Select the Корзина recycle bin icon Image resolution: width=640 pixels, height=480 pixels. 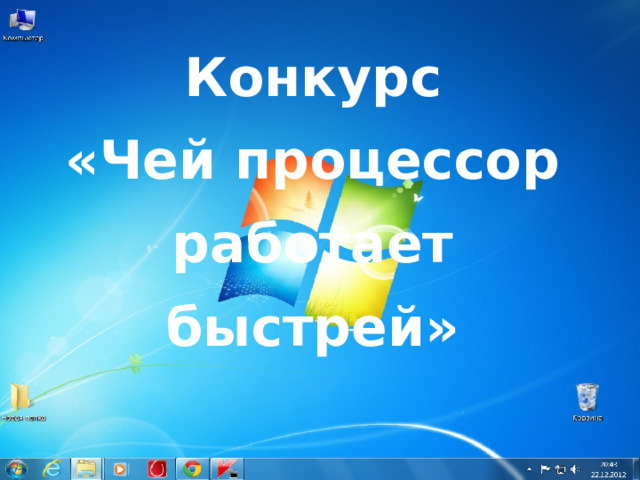pyautogui.click(x=587, y=402)
